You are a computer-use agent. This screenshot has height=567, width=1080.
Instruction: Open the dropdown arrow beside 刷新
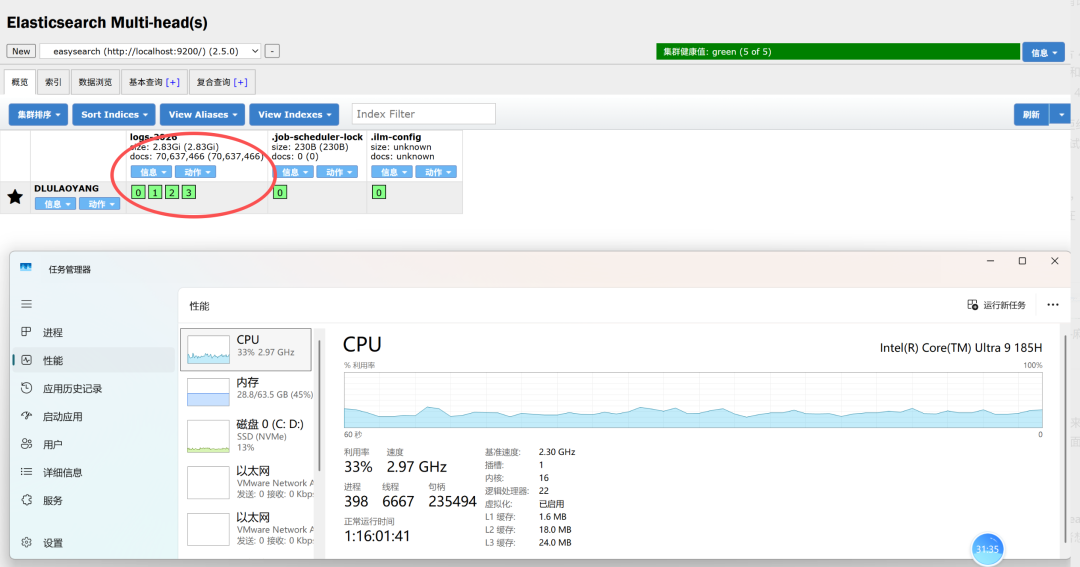pyautogui.click(x=1061, y=114)
